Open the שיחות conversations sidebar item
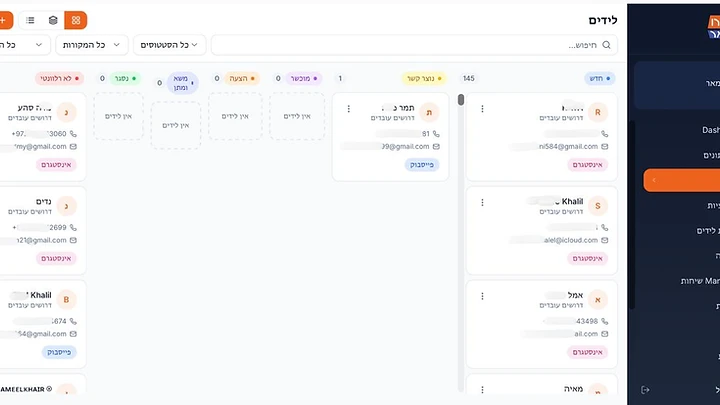Image resolution: width=720 pixels, height=405 pixels. tap(700, 281)
